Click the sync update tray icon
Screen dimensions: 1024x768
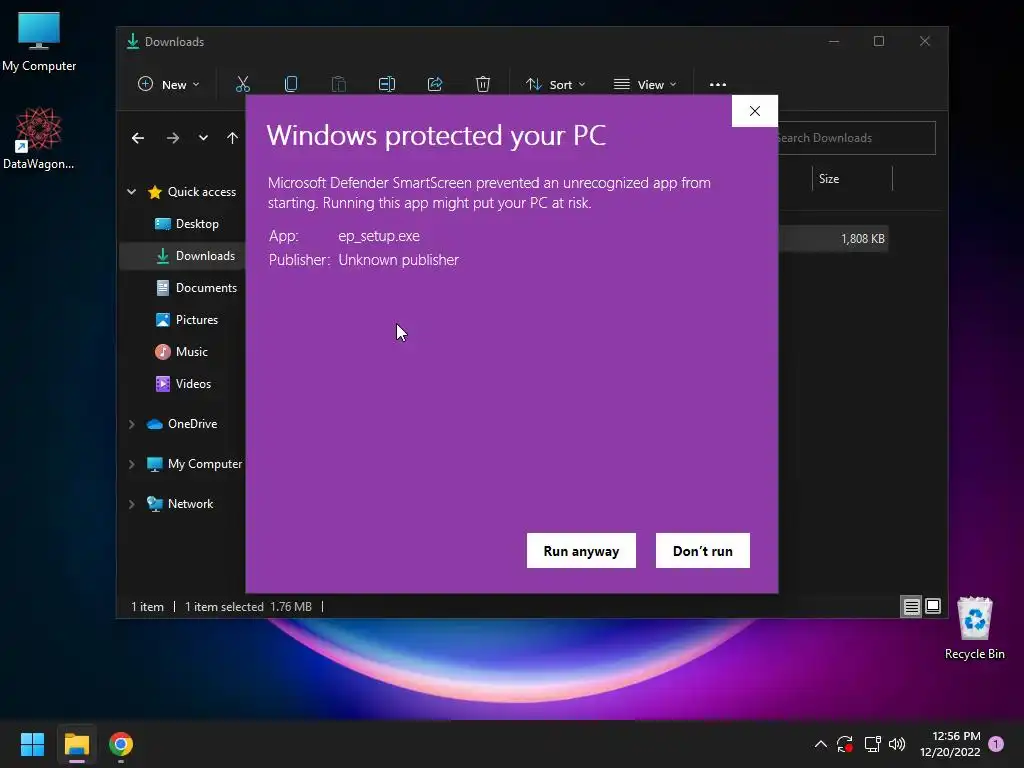[x=845, y=744]
